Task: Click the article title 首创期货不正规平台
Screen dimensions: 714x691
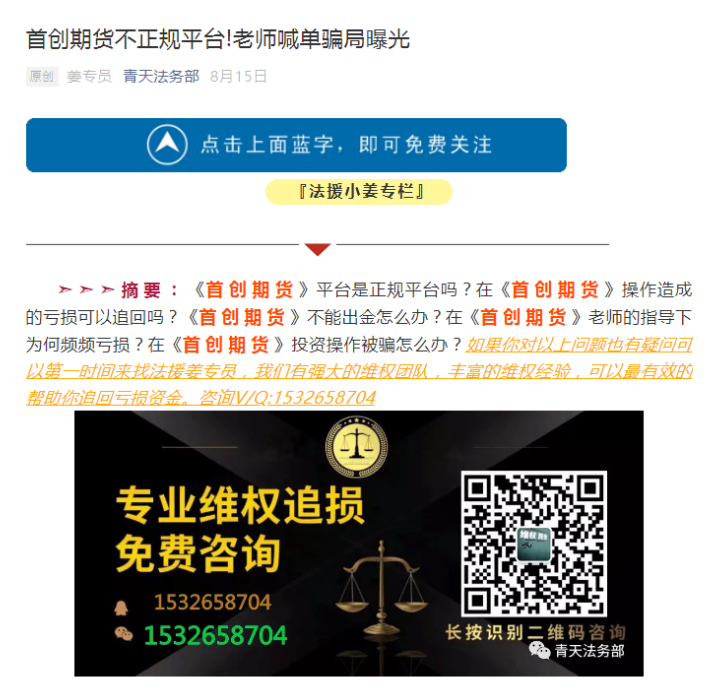Action: tap(218, 39)
